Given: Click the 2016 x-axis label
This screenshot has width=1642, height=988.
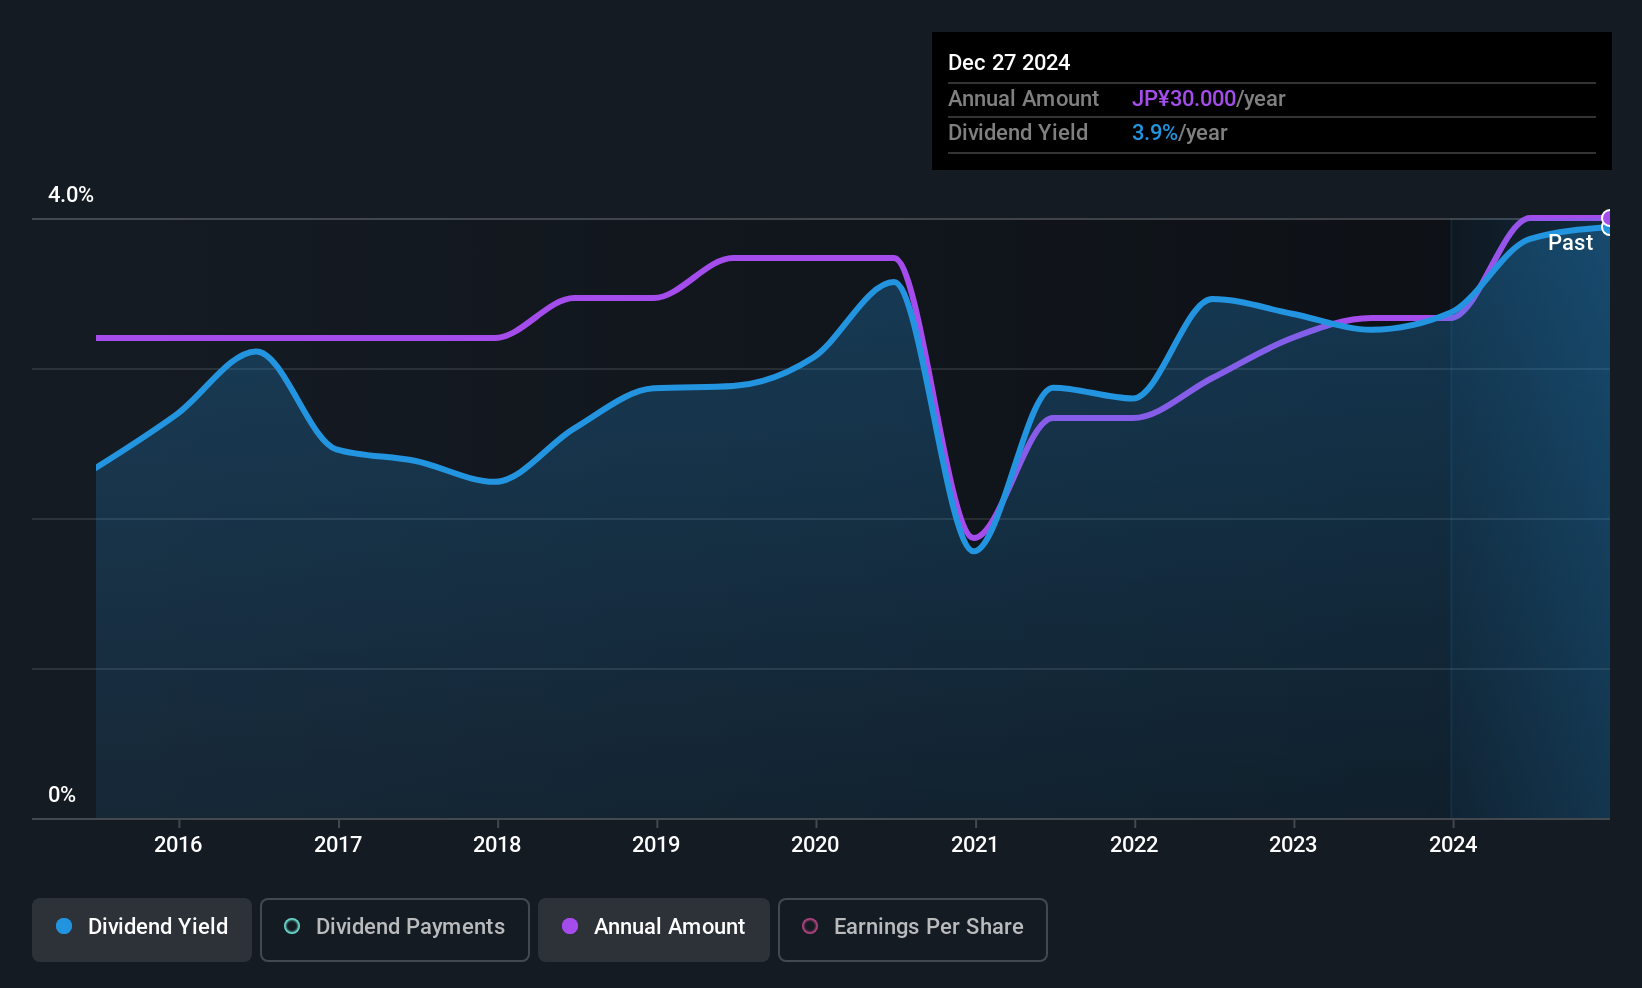Looking at the screenshot, I should (x=178, y=844).
